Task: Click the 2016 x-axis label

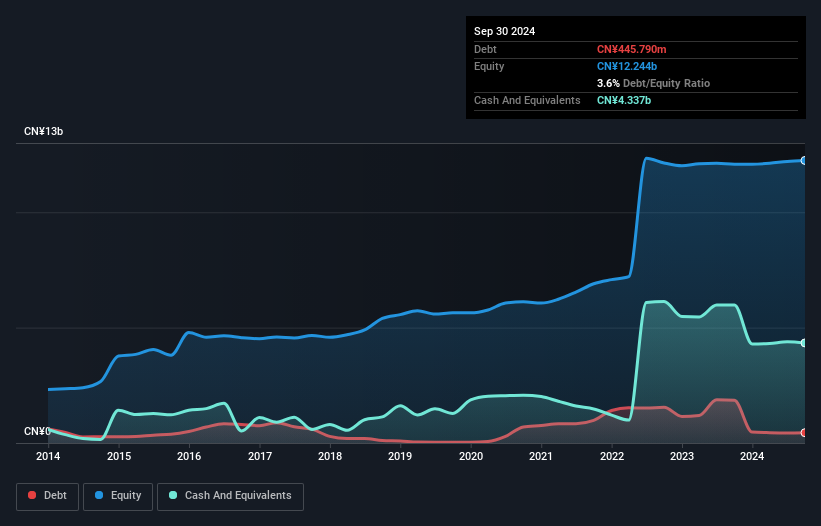Action: 189,456
